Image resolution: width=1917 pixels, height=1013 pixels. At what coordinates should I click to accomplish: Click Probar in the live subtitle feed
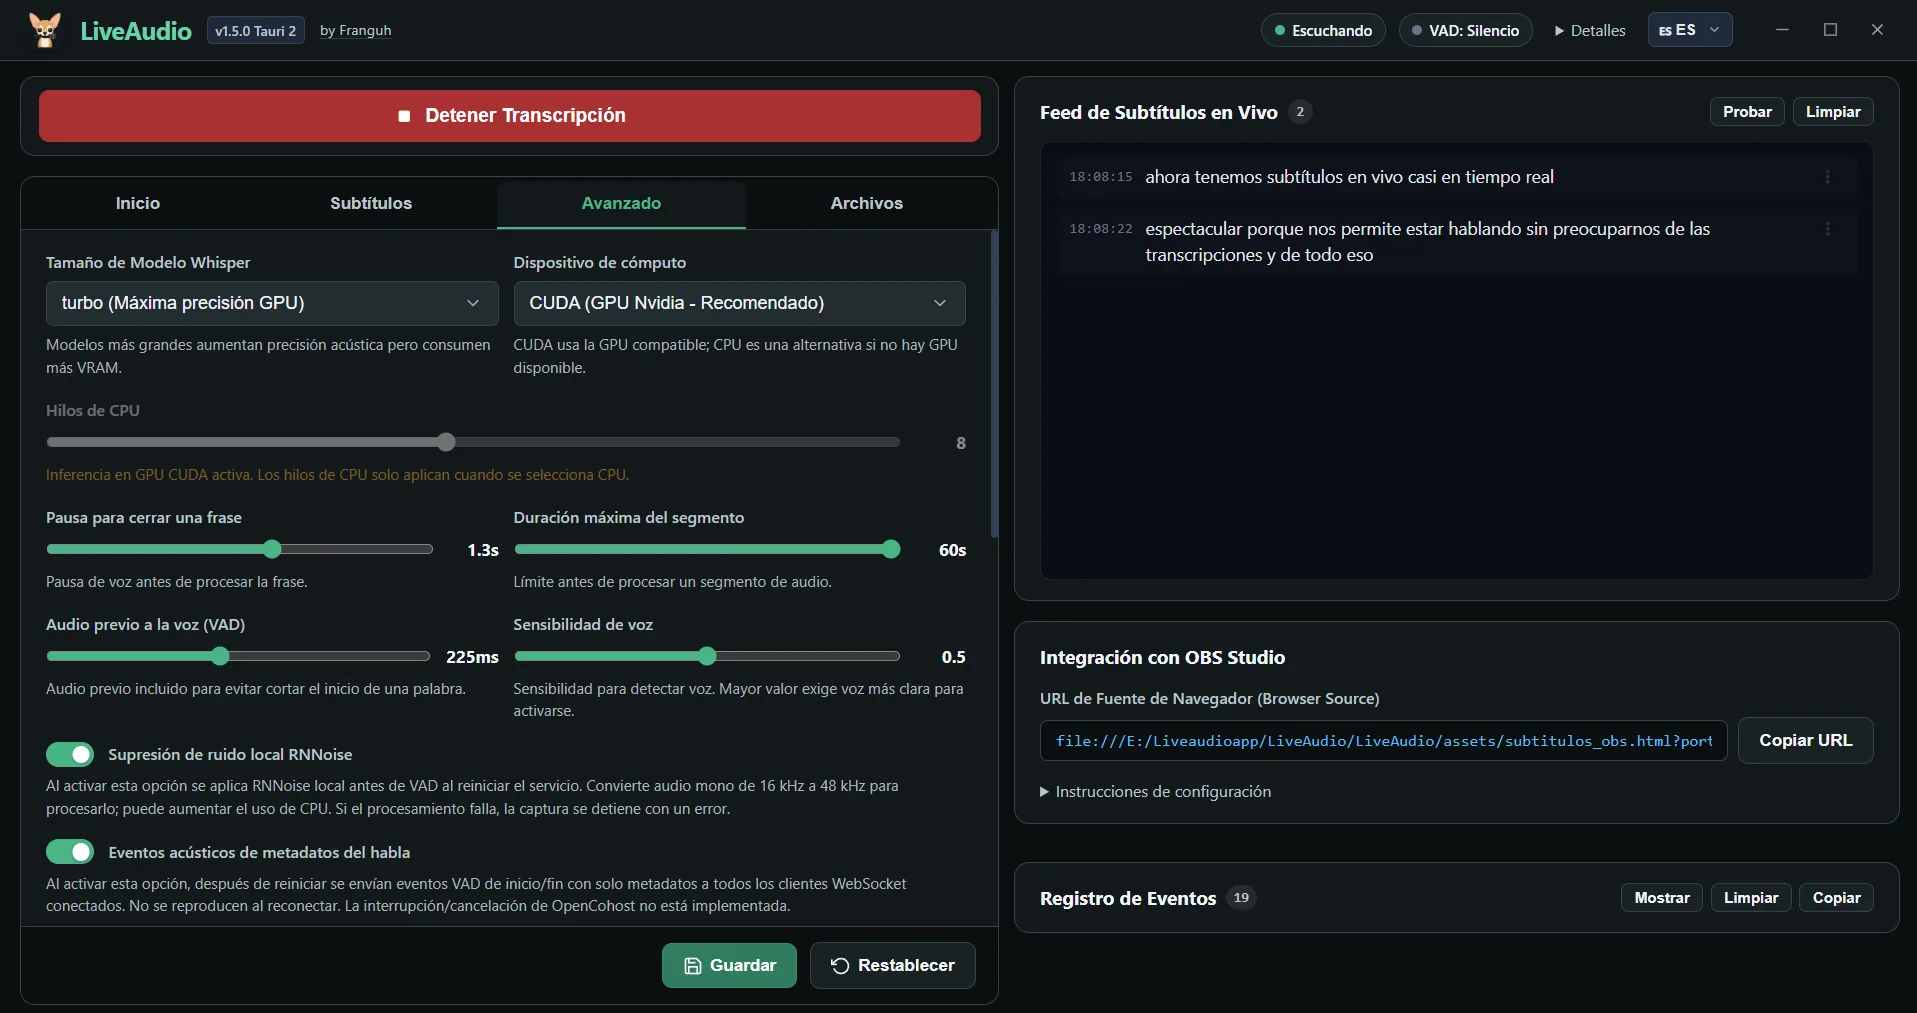[1747, 112]
